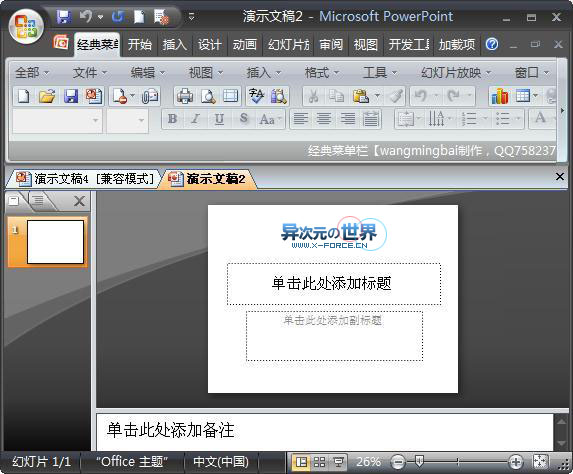This screenshot has width=573, height=474.
Task: Click "Office 主题" in status bar
Action: point(132,462)
